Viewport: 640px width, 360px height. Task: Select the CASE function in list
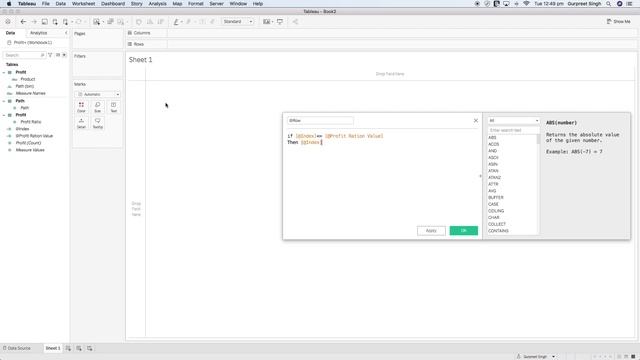coord(493,204)
